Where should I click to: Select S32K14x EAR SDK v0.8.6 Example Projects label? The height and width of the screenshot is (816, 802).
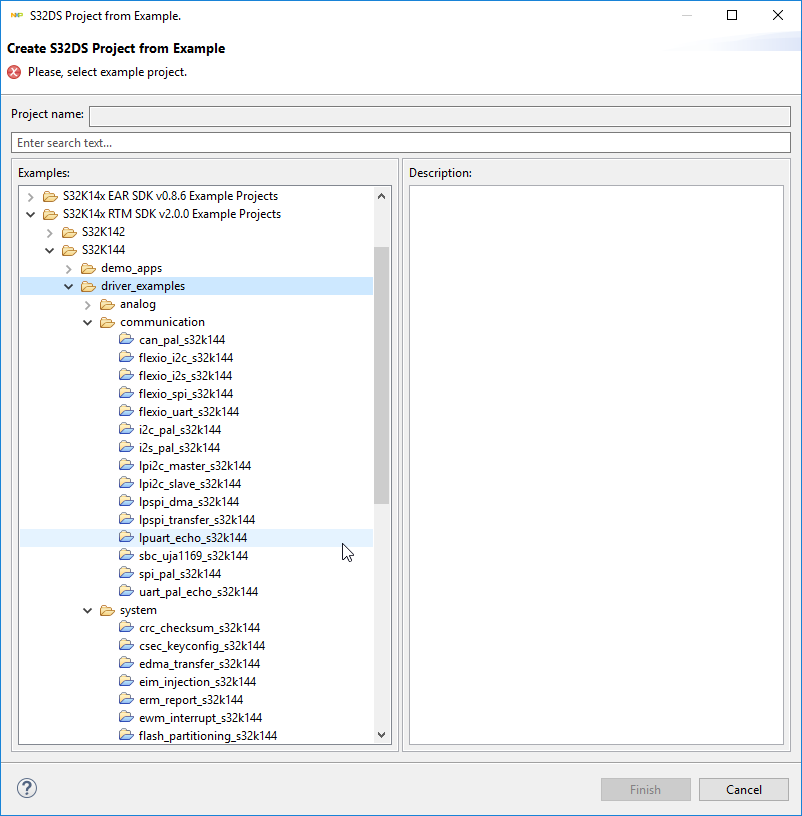[170, 196]
